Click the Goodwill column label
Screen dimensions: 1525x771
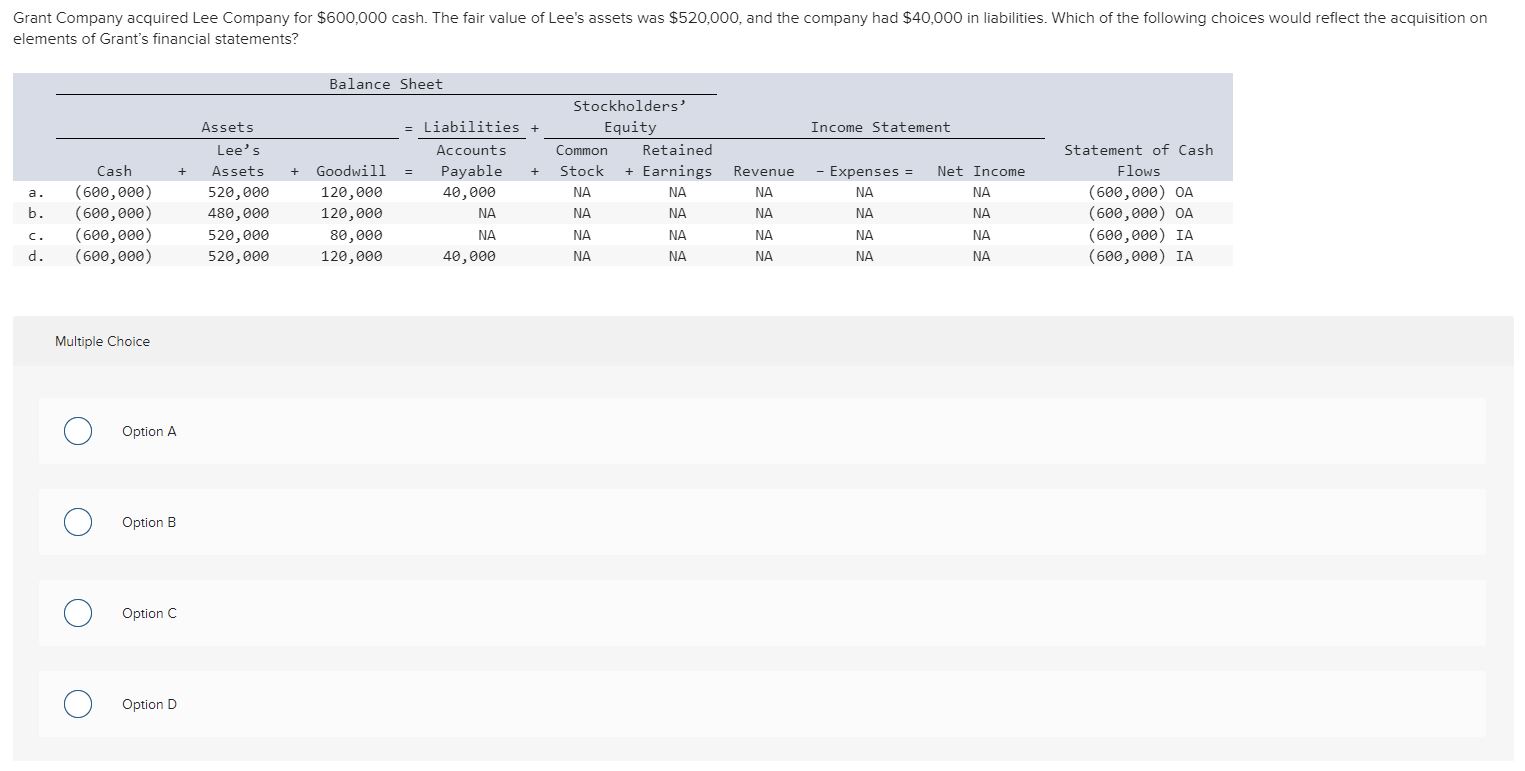(x=350, y=170)
